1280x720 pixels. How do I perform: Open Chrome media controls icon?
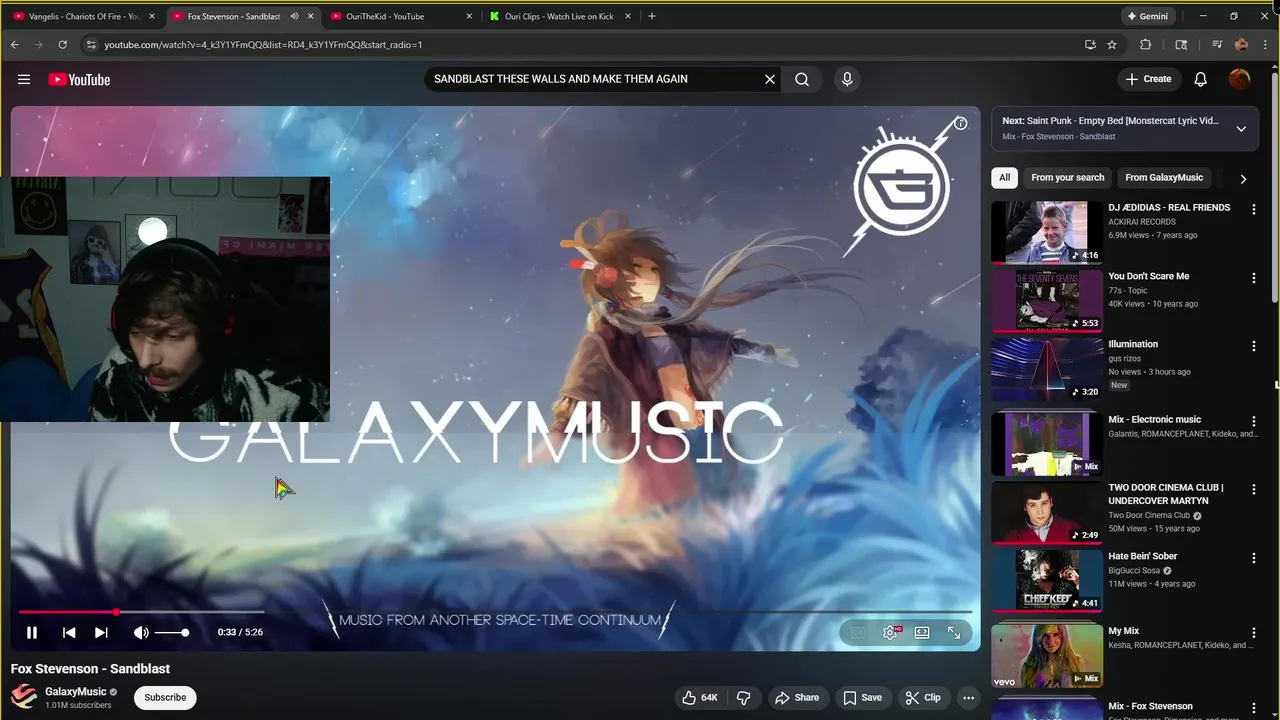[1217, 44]
